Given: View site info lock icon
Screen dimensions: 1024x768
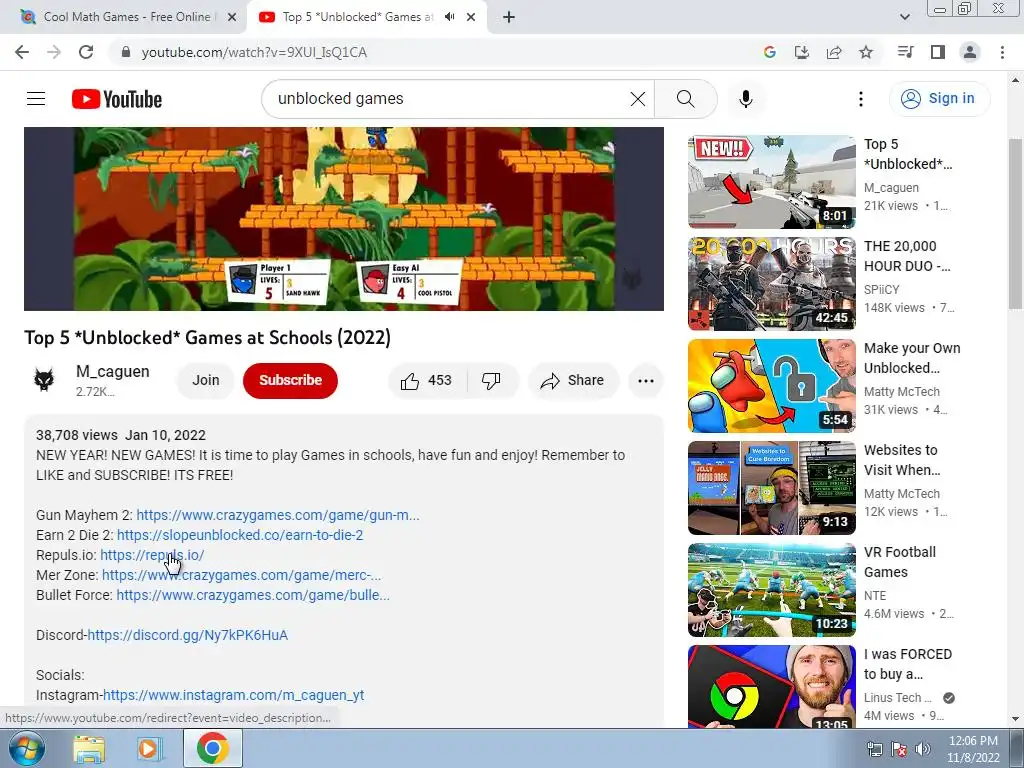Looking at the screenshot, I should (126, 52).
